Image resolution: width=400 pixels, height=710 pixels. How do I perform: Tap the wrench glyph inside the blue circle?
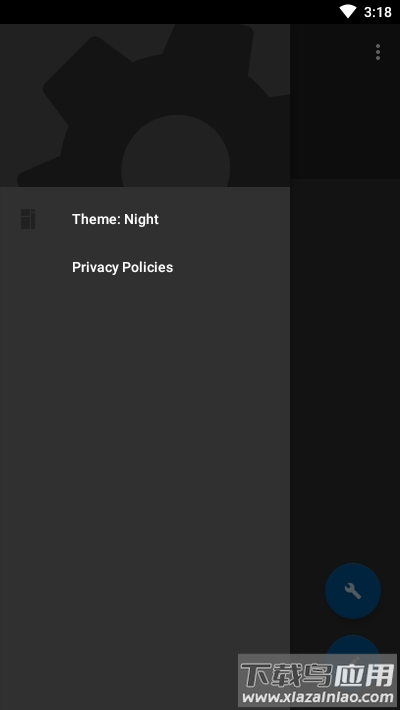[353, 591]
